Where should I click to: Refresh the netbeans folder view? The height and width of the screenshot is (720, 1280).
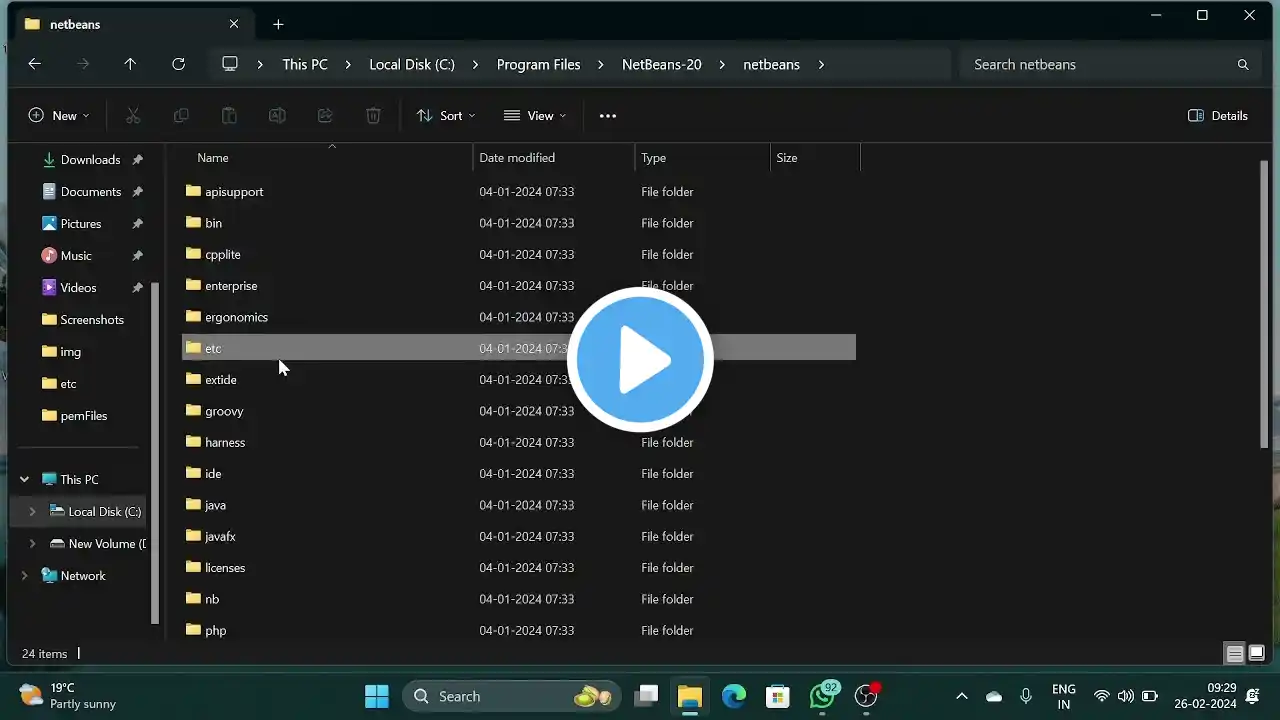pyautogui.click(x=178, y=64)
